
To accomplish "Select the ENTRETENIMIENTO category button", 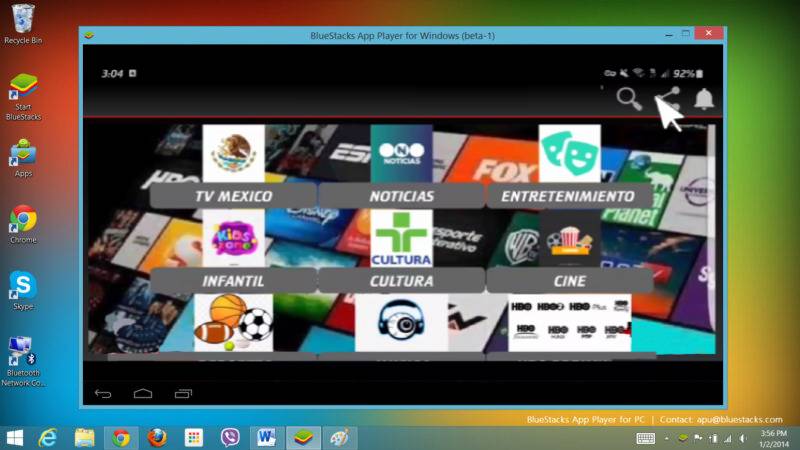I will 569,196.
